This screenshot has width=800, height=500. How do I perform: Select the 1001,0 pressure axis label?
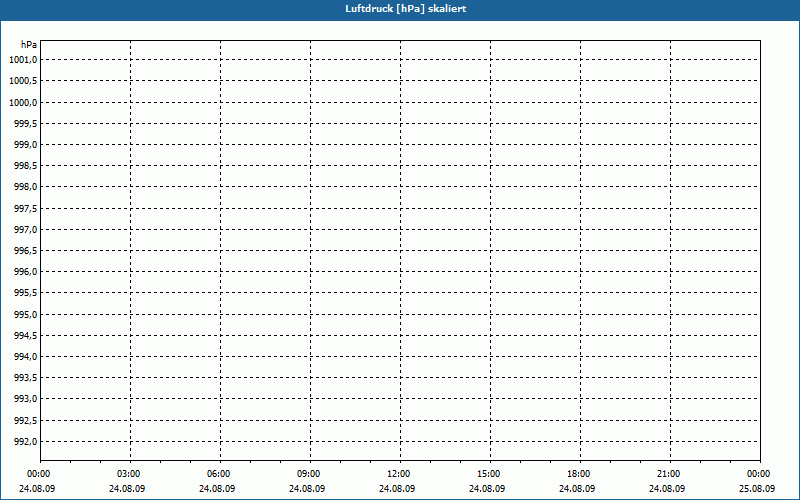tap(23, 60)
